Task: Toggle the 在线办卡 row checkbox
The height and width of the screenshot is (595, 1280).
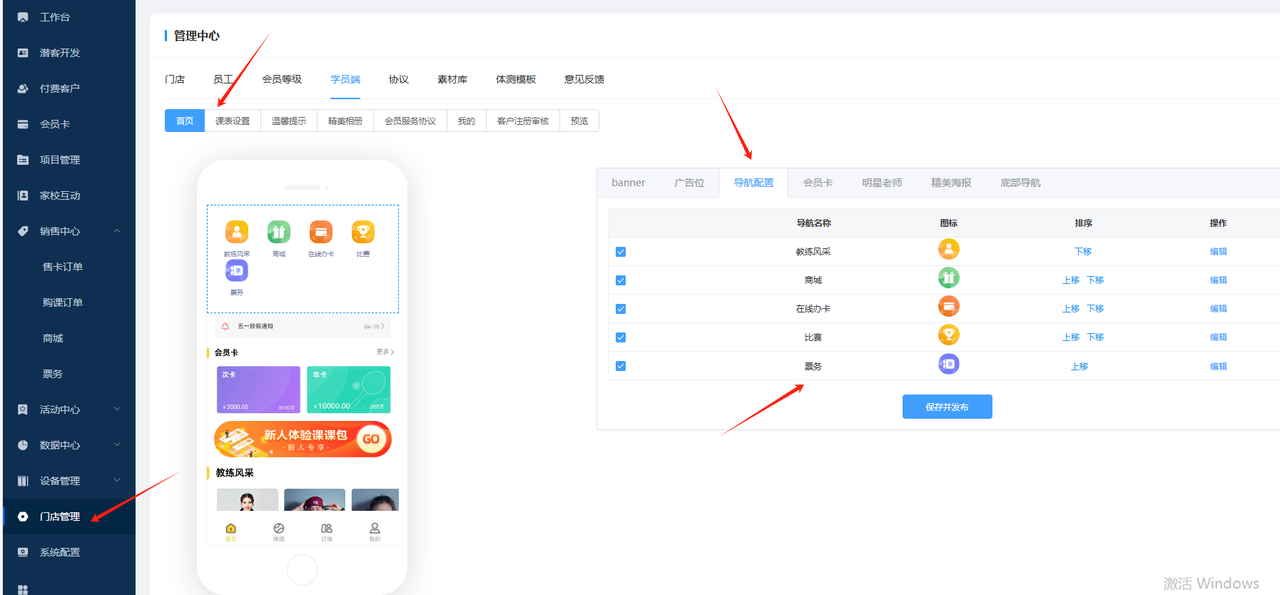Action: tap(620, 309)
